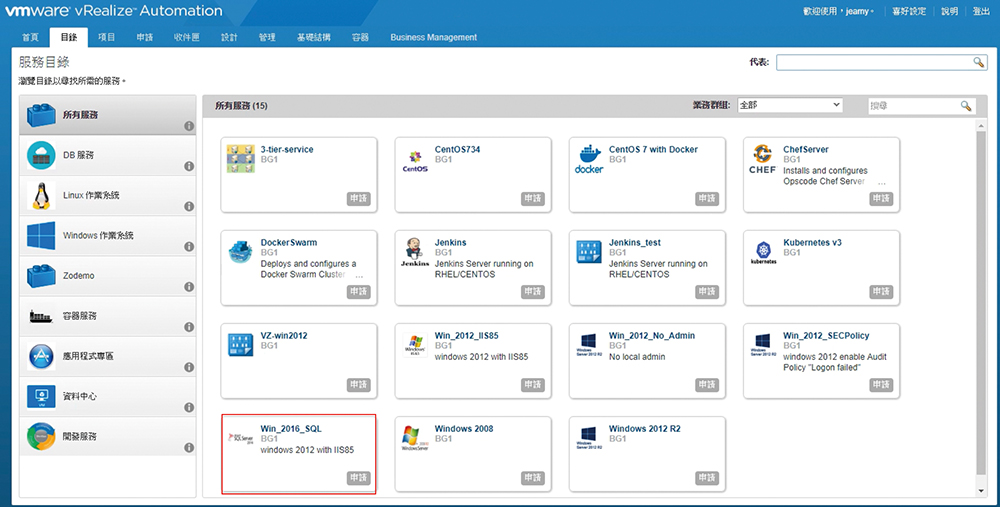The width and height of the screenshot is (1000, 507).
Task: Focus the 搜尋 search input field
Action: [x=913, y=105]
